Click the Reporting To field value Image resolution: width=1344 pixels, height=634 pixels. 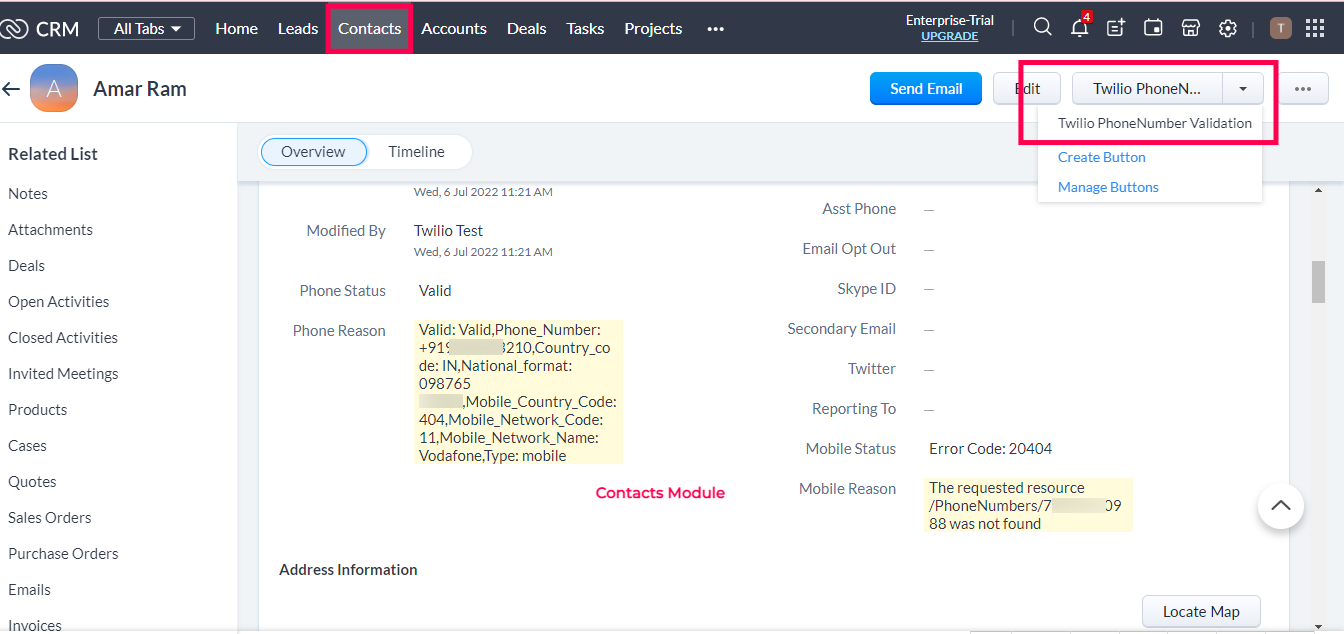[x=929, y=409]
